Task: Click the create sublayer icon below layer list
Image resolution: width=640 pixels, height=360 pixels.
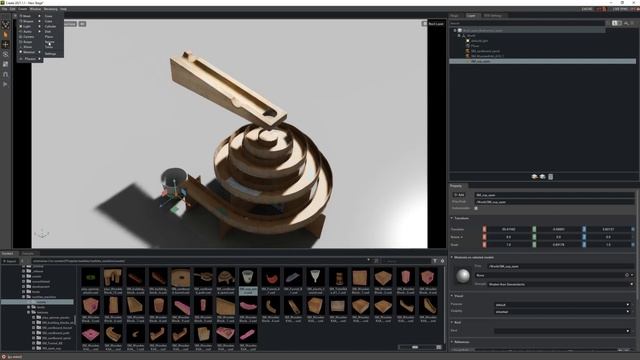Action: pyautogui.click(x=542, y=177)
